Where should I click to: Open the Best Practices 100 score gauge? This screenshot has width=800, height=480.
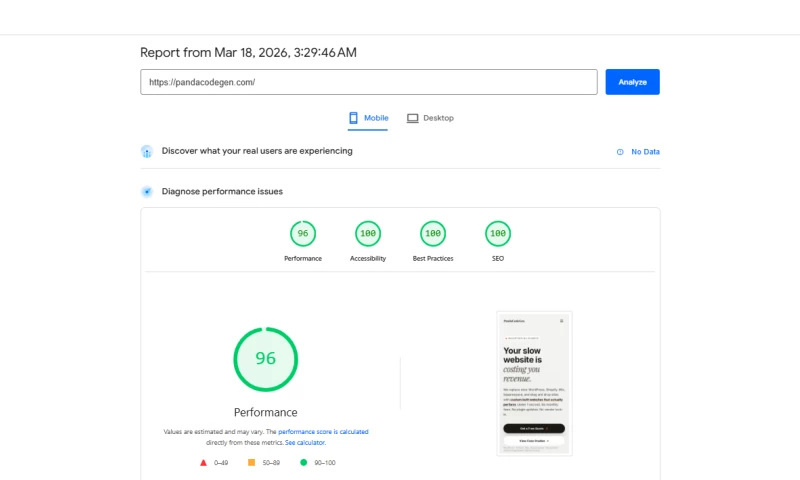click(433, 234)
